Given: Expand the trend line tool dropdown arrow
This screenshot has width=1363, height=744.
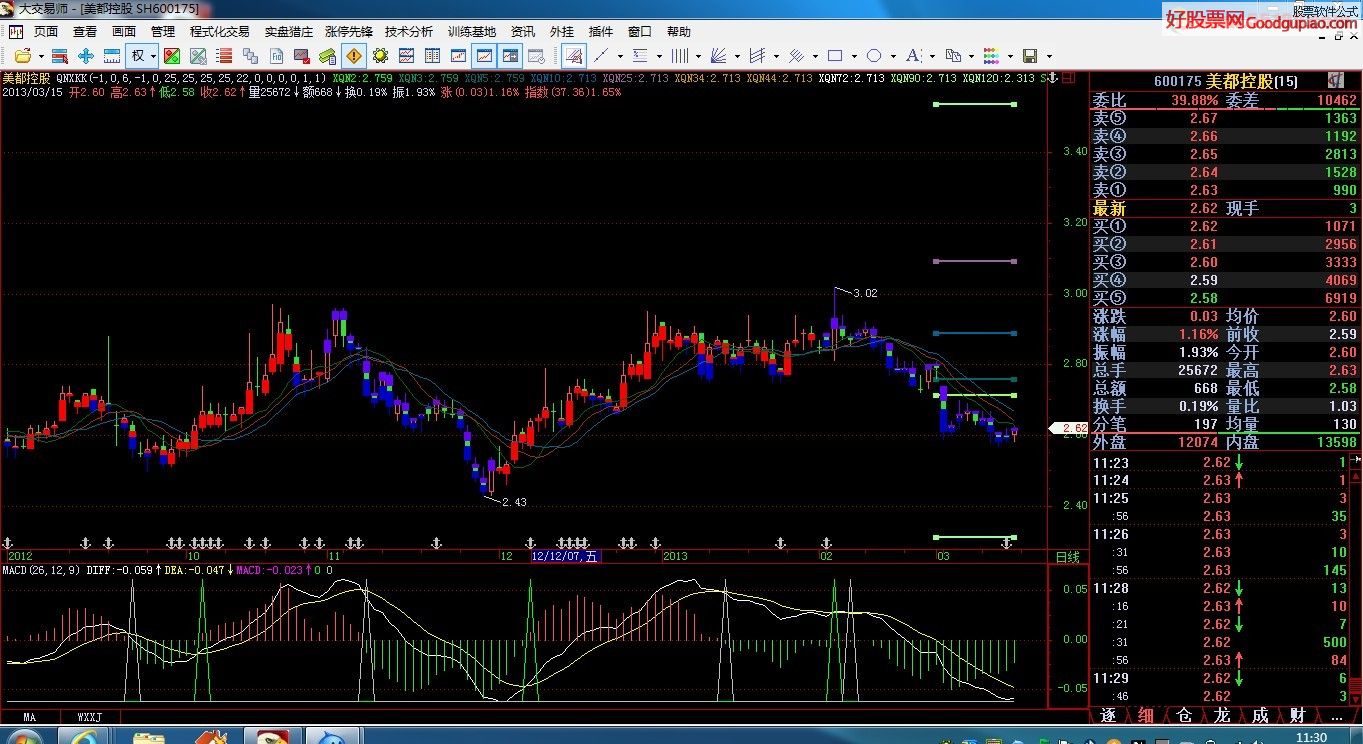Looking at the screenshot, I should [x=620, y=56].
